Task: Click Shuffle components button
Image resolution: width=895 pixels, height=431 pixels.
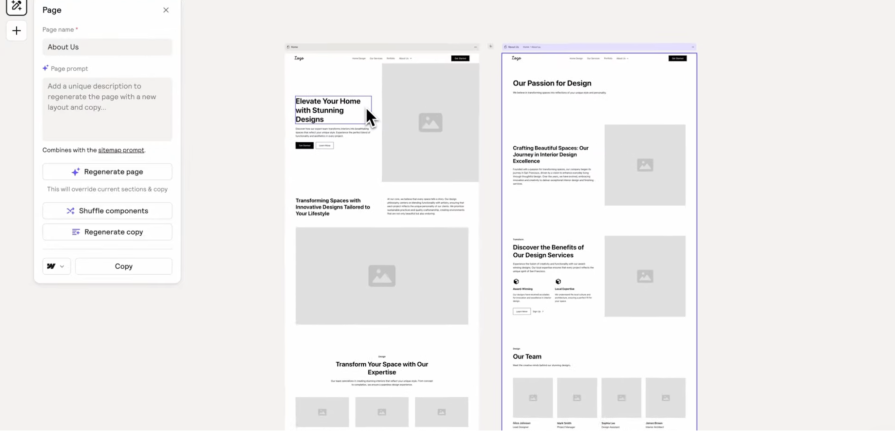Action: tap(107, 211)
